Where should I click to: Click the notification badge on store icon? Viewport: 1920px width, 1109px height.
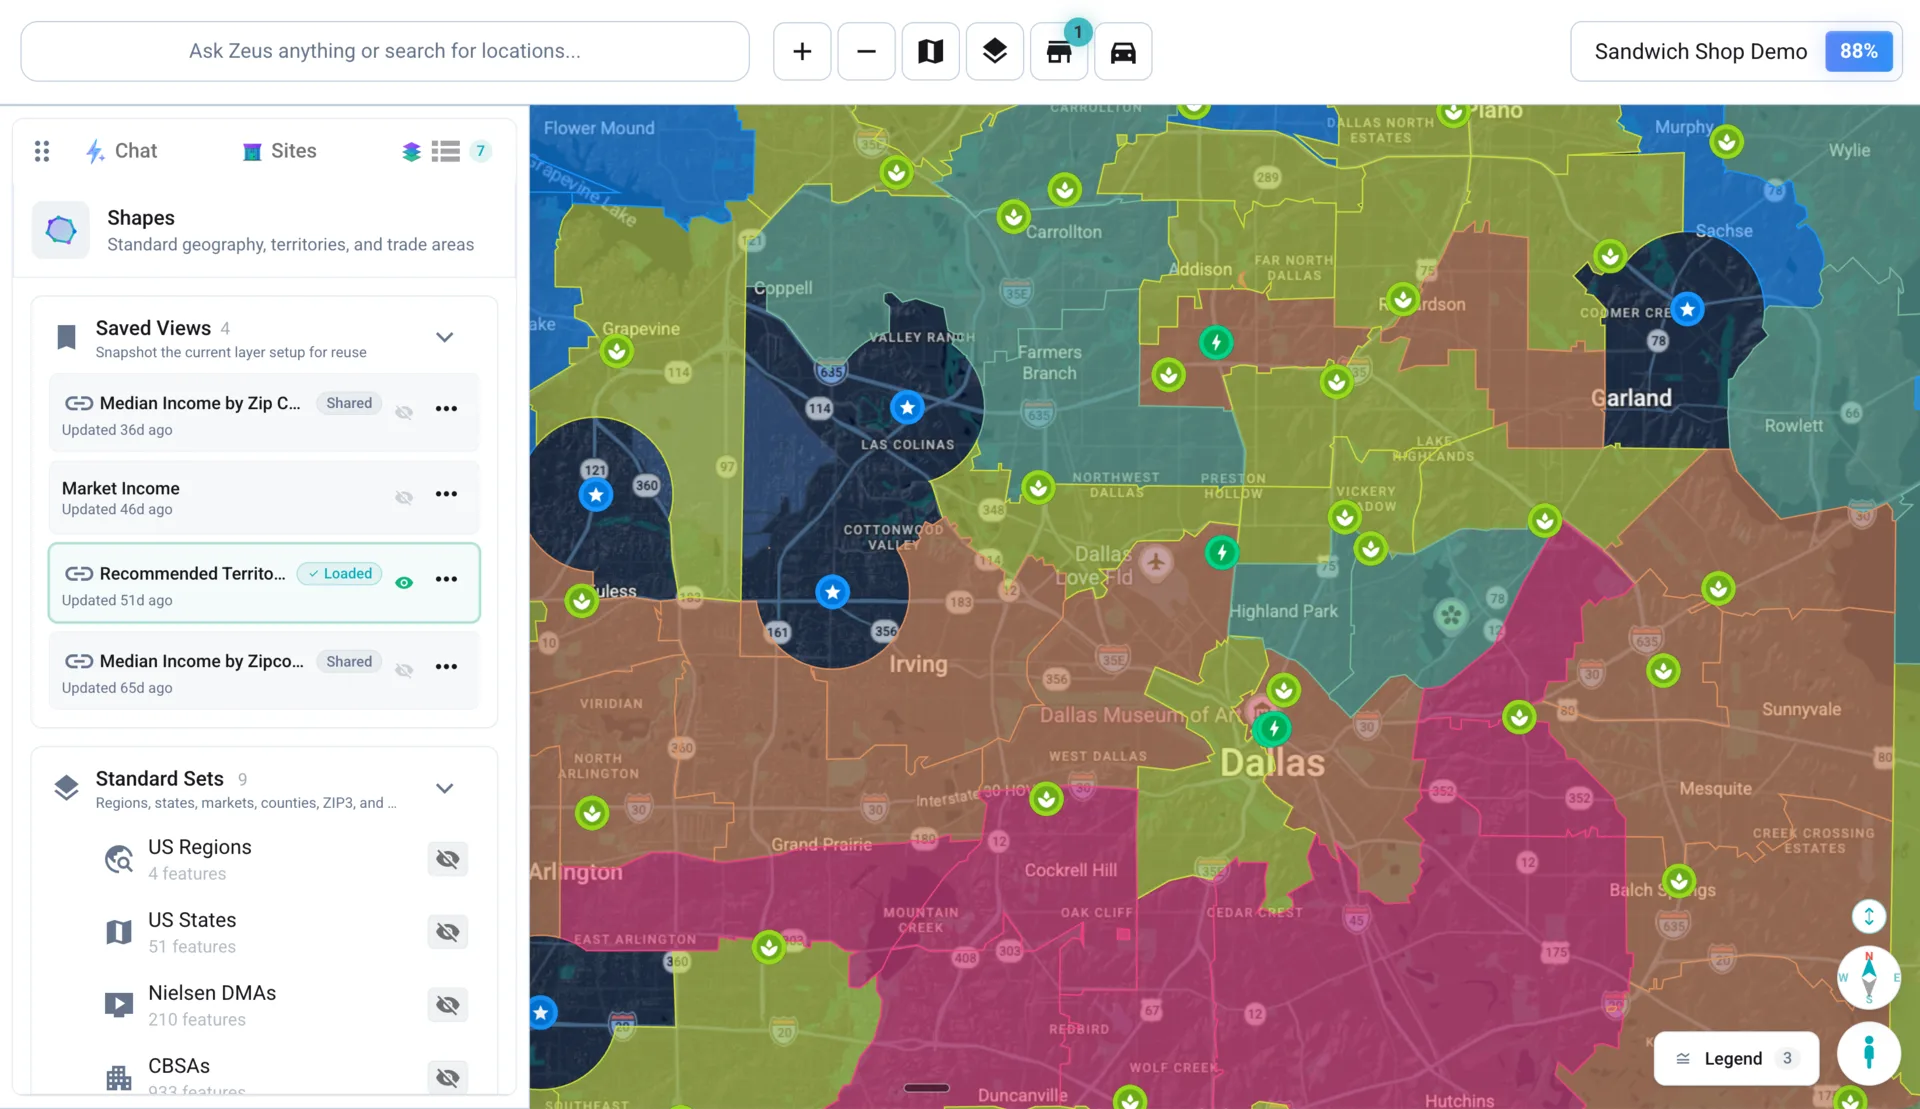click(x=1078, y=32)
